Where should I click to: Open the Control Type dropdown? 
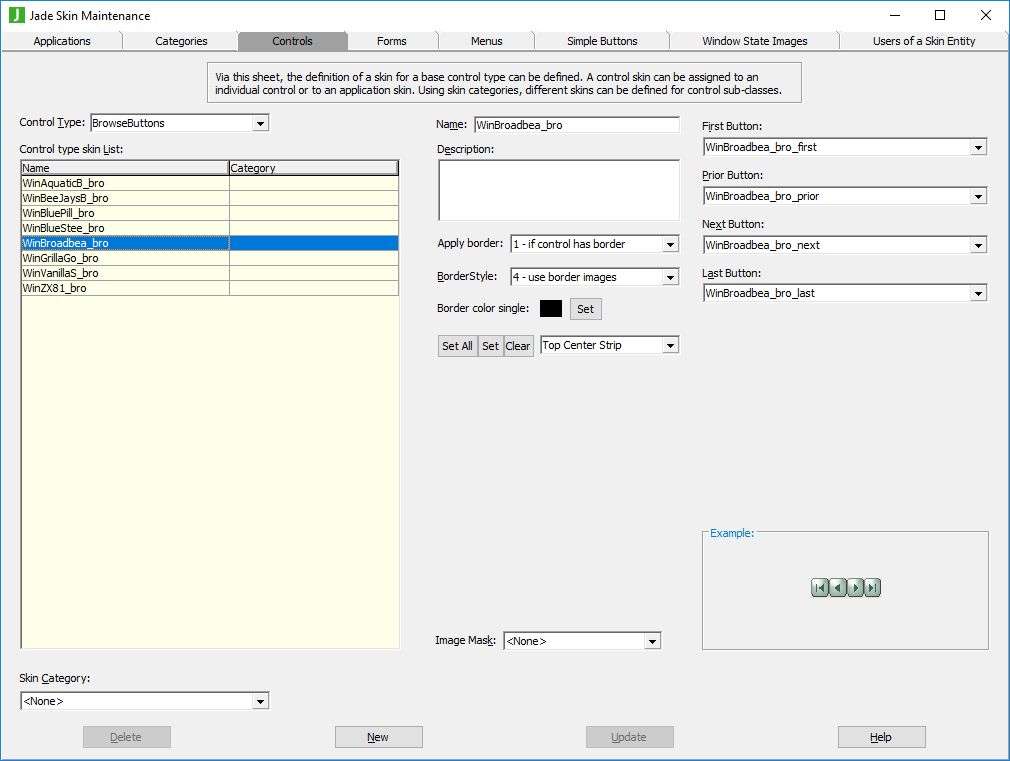coord(260,123)
